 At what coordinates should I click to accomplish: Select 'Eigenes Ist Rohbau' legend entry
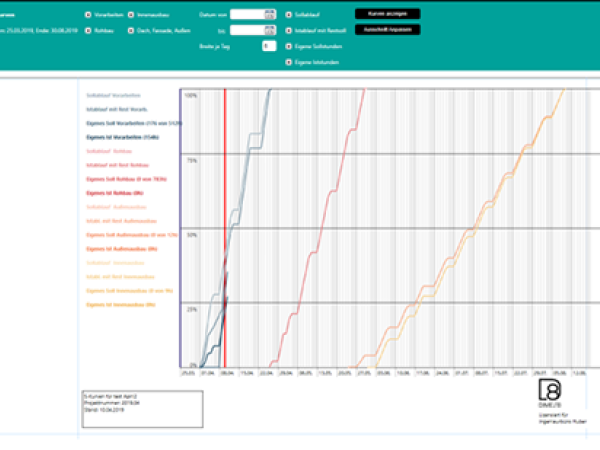tap(115, 193)
